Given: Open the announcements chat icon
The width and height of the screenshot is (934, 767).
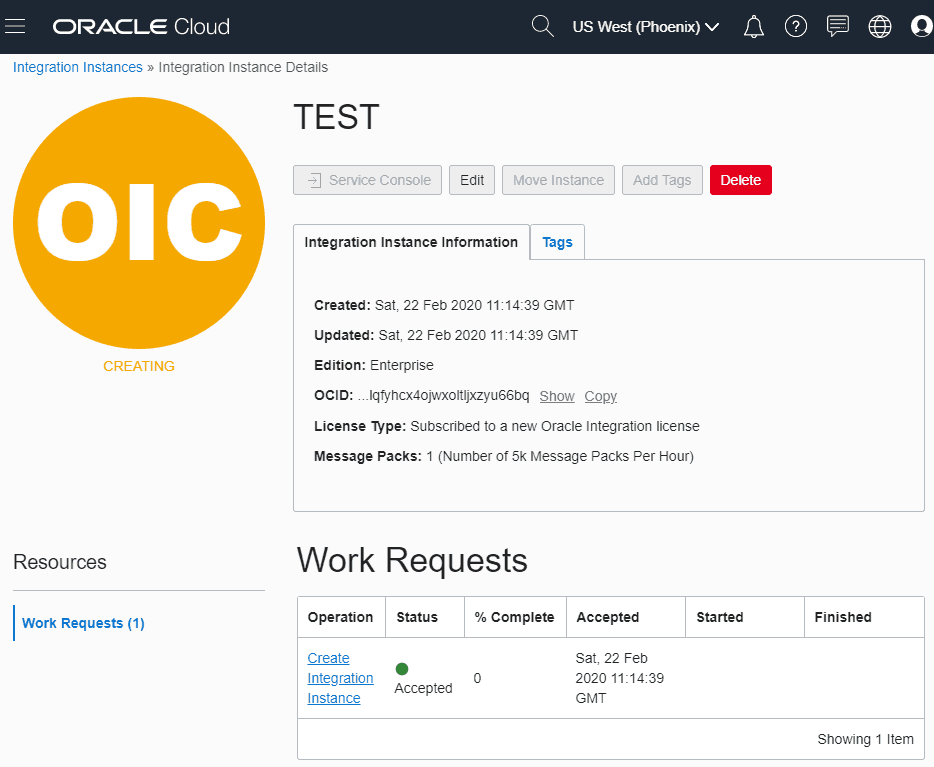Looking at the screenshot, I should [838, 26].
